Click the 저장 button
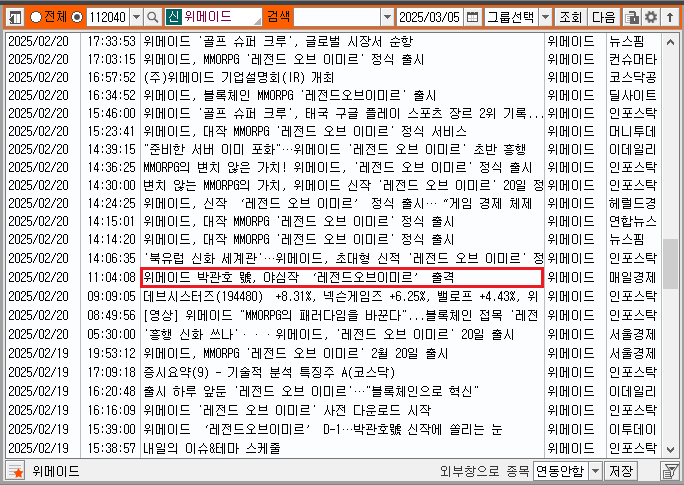The image size is (684, 485). (x=621, y=471)
